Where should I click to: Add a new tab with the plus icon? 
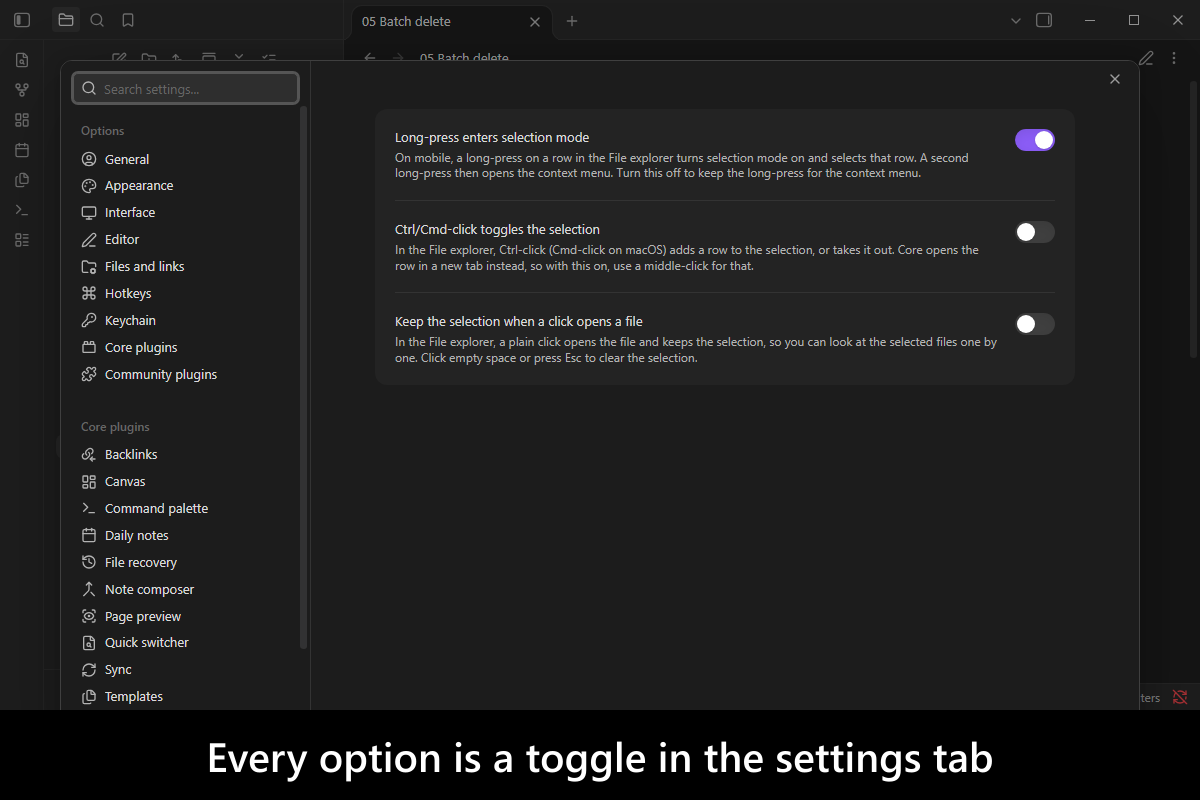[x=572, y=21]
